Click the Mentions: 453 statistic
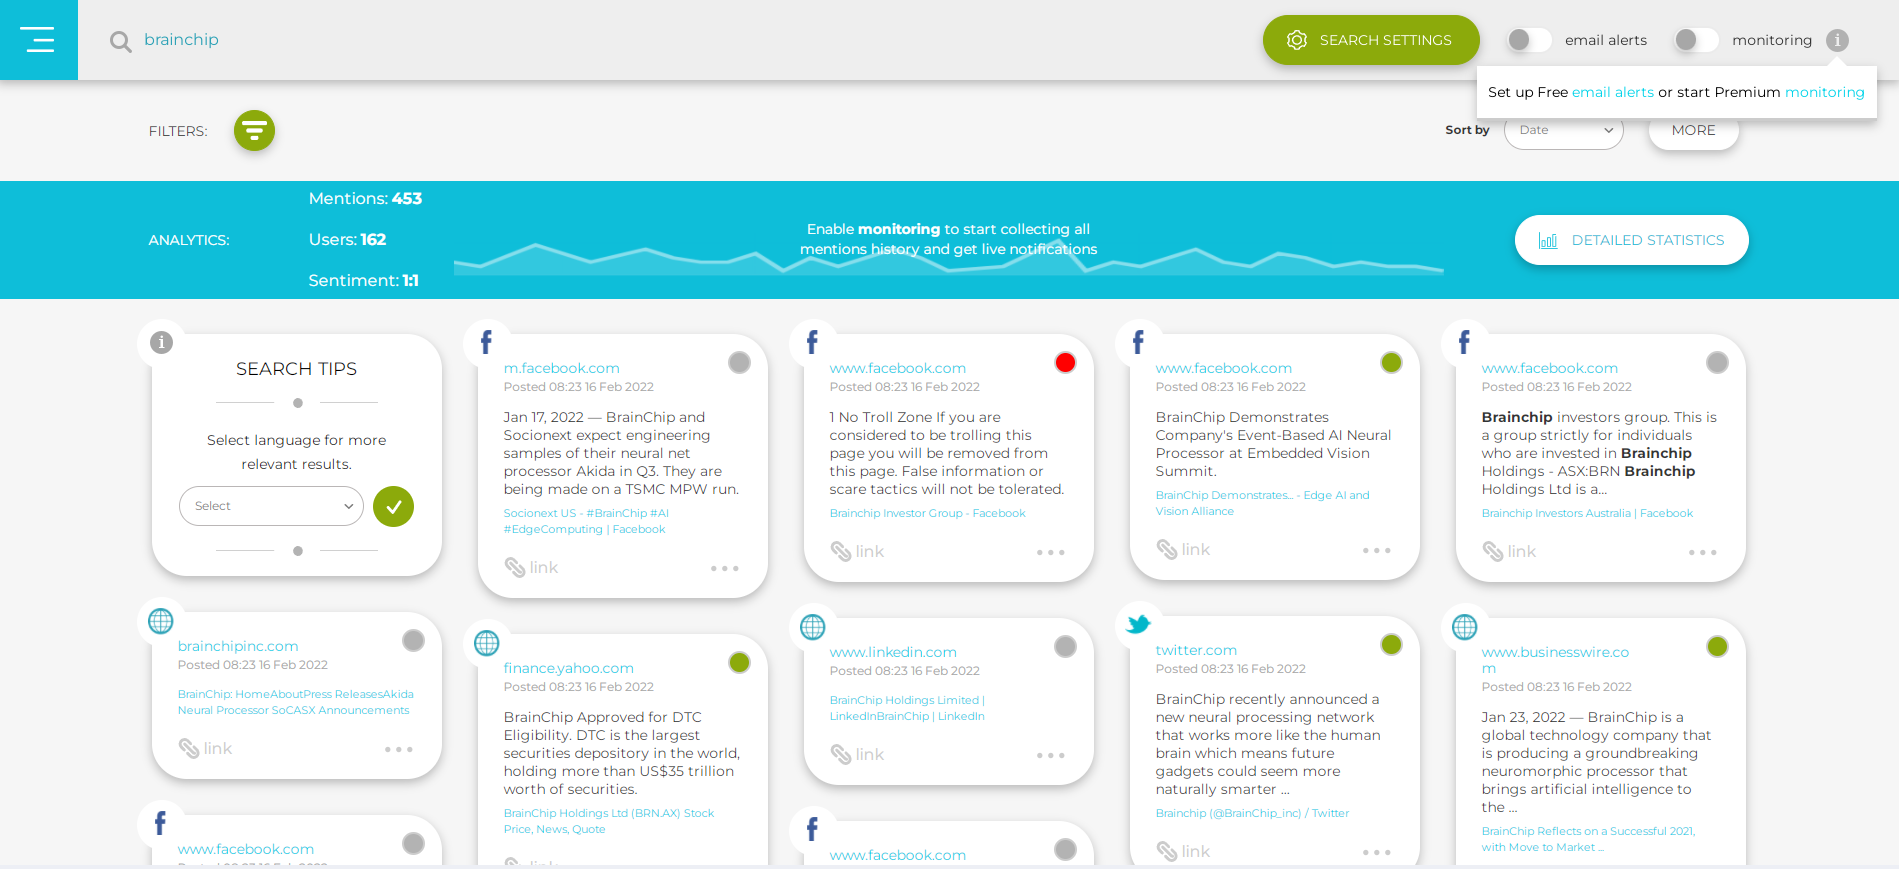1899x869 pixels. [365, 199]
